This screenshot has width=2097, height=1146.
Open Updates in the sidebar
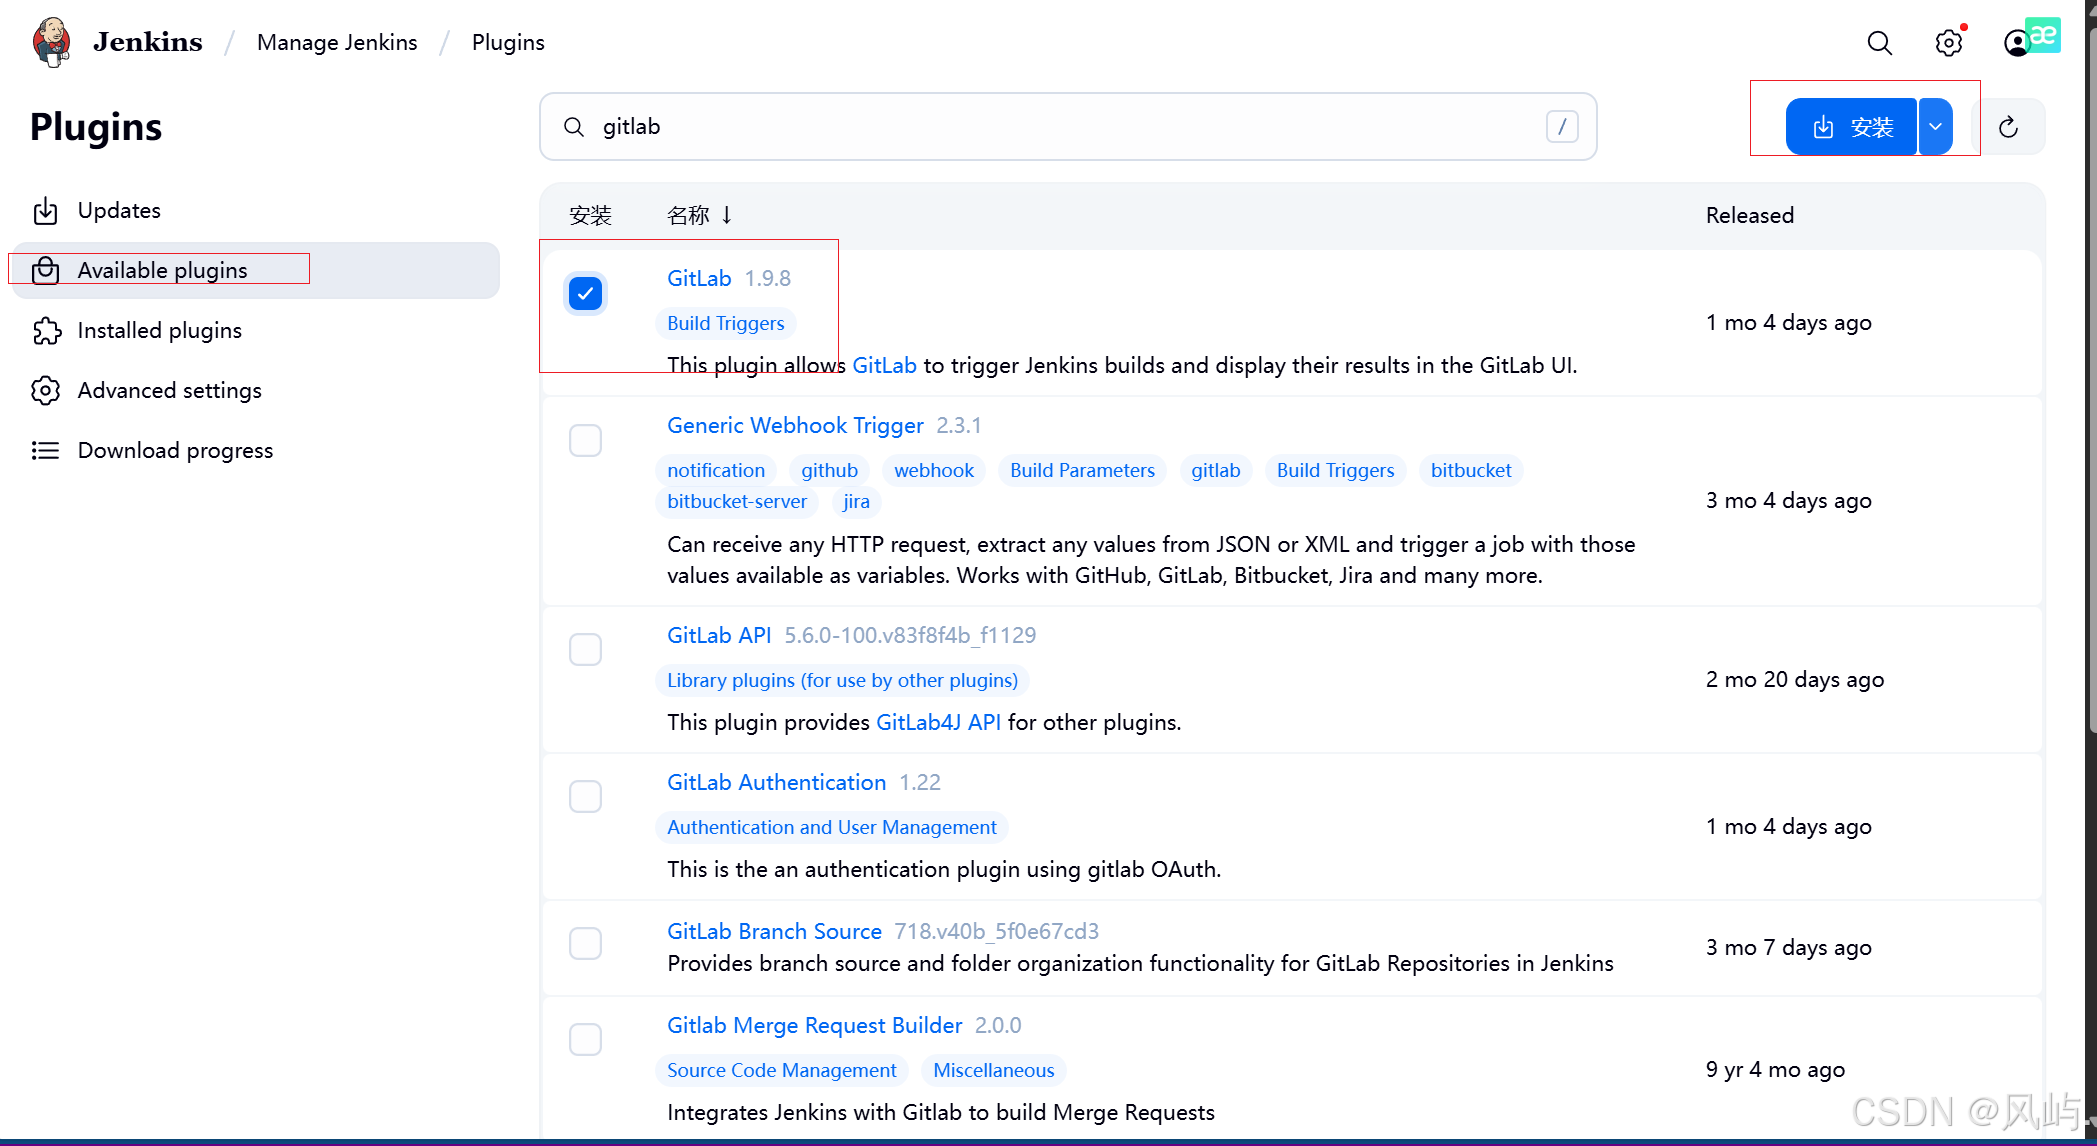[x=119, y=211]
